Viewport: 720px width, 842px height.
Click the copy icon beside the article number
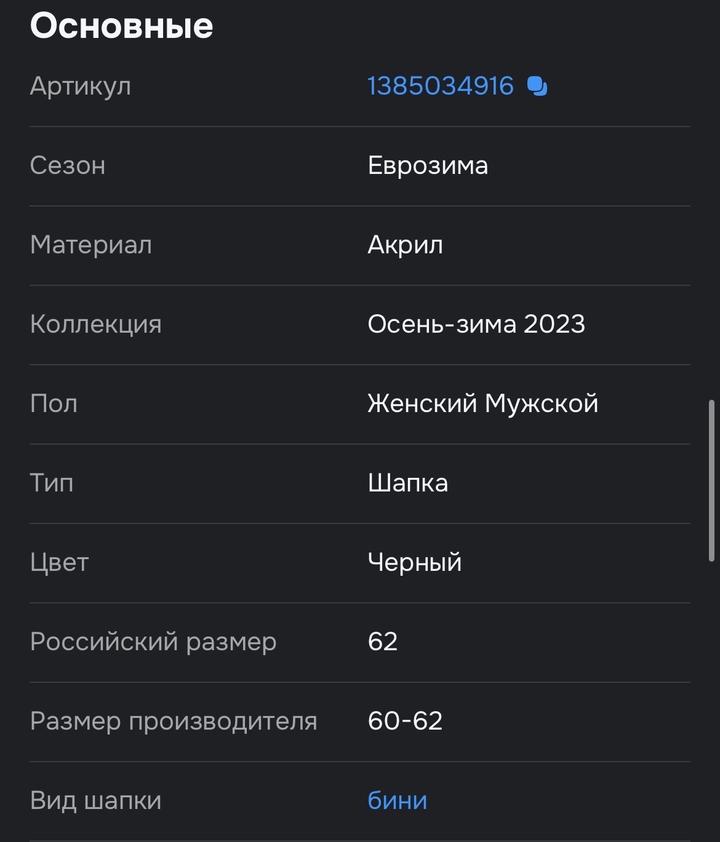537,87
